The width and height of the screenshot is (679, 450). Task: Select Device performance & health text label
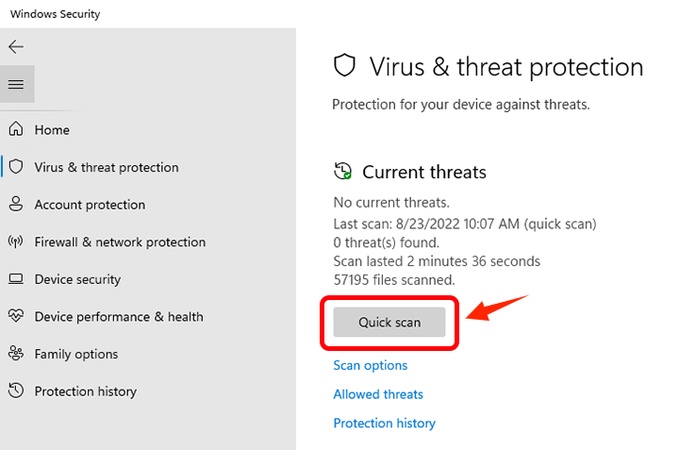[118, 317]
